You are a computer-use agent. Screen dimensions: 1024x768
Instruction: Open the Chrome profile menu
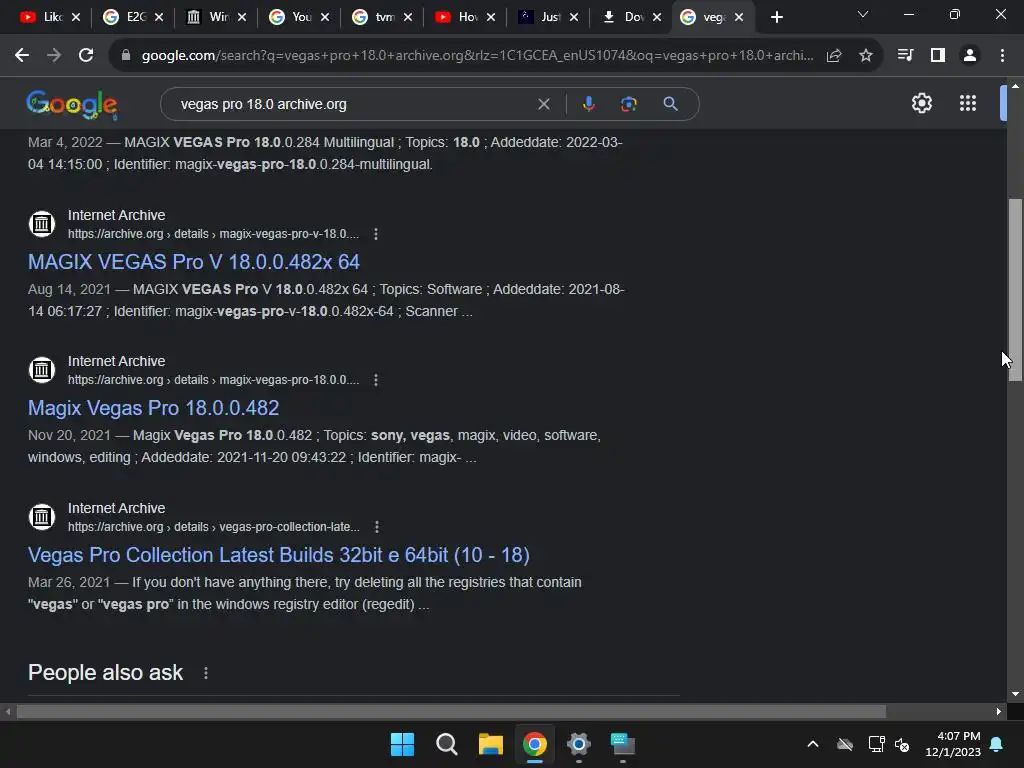970,56
